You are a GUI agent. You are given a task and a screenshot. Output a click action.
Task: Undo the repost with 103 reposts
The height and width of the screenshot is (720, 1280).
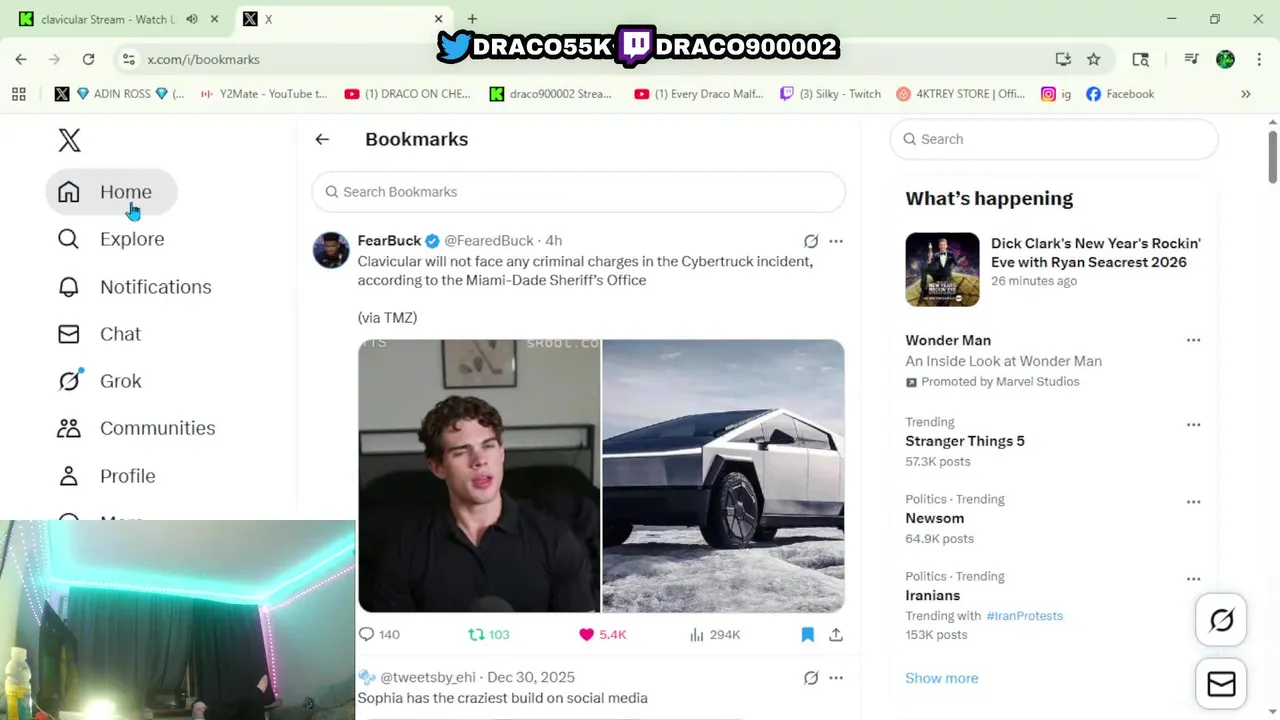pyautogui.click(x=477, y=635)
